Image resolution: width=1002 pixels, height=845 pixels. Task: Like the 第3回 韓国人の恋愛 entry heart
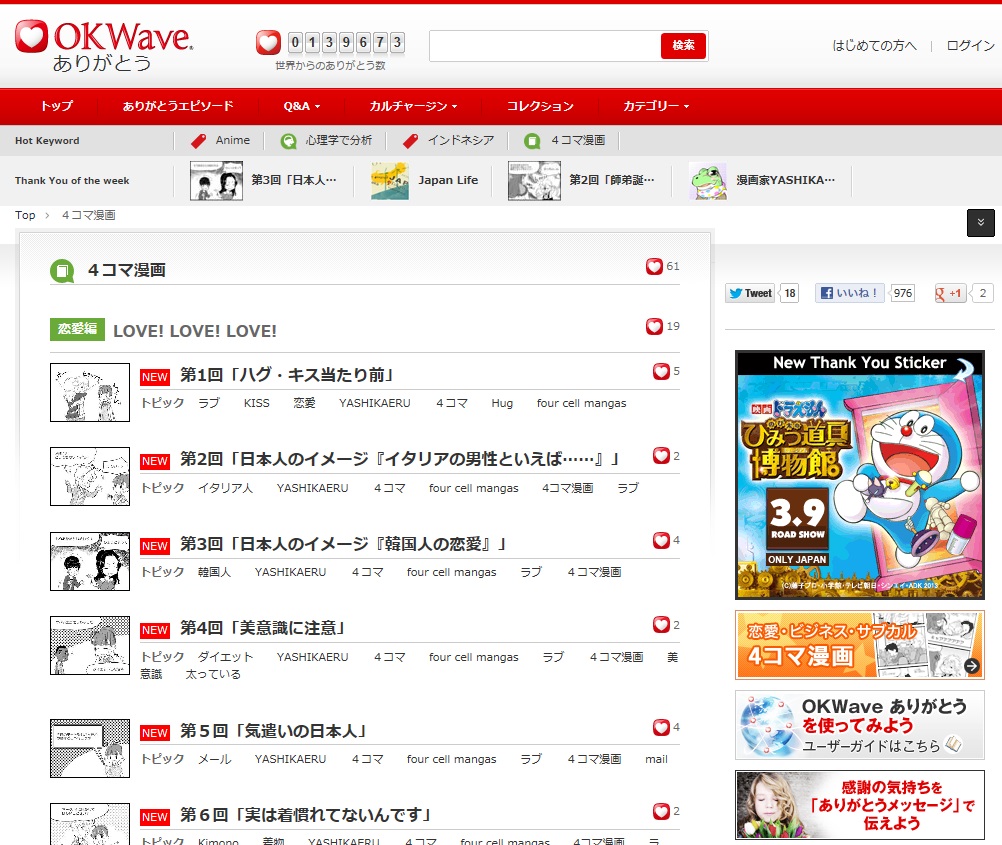(x=661, y=541)
